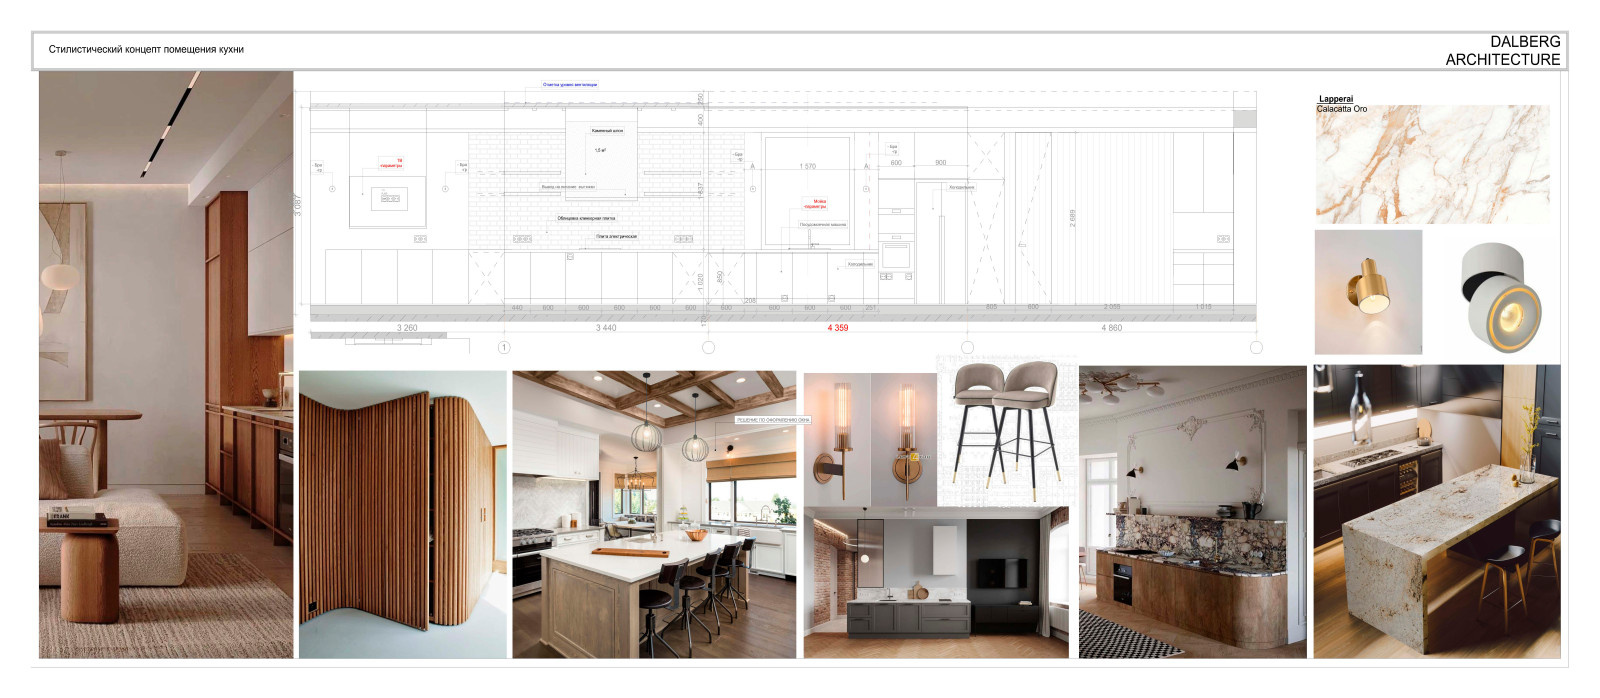Viewport: 1600px width, 698px height.
Task: Open the tall beige living room photo
Action: click(x=166, y=364)
